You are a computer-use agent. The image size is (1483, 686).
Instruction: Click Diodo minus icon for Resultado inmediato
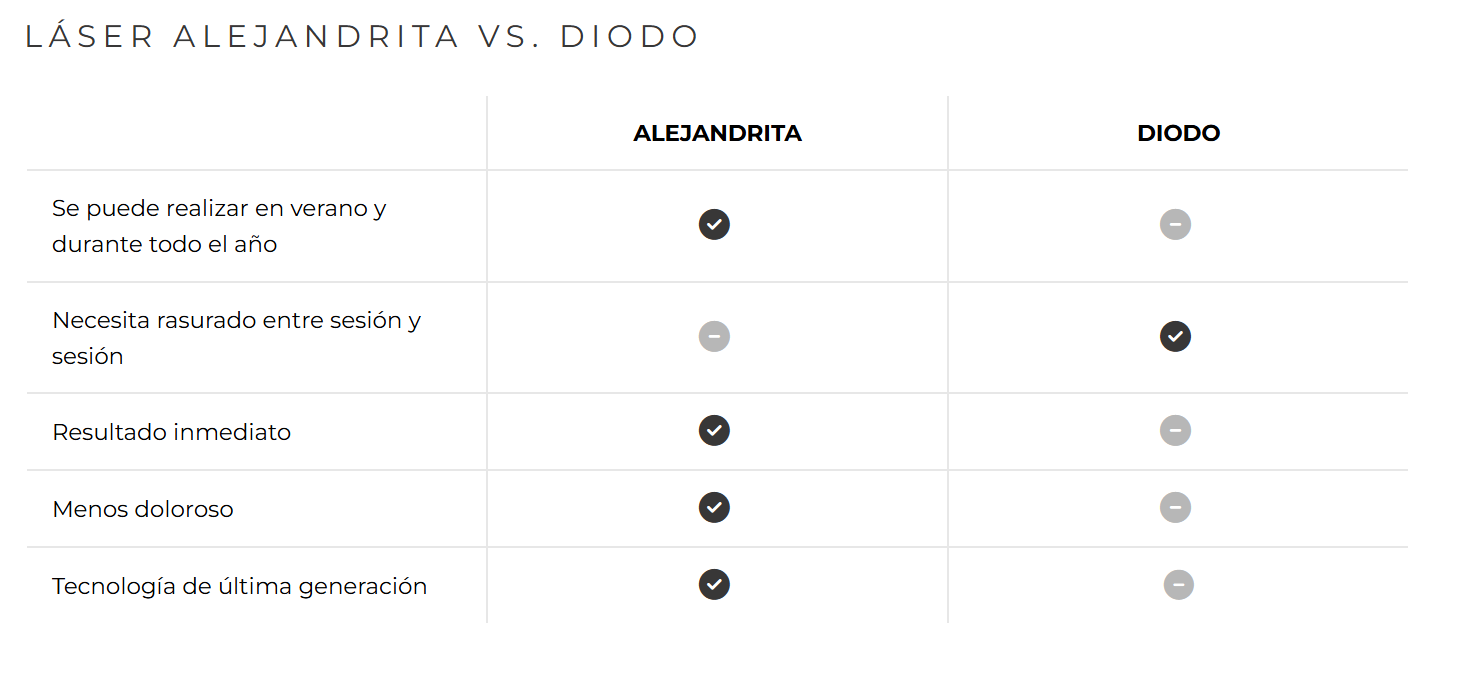pyautogui.click(x=1175, y=431)
